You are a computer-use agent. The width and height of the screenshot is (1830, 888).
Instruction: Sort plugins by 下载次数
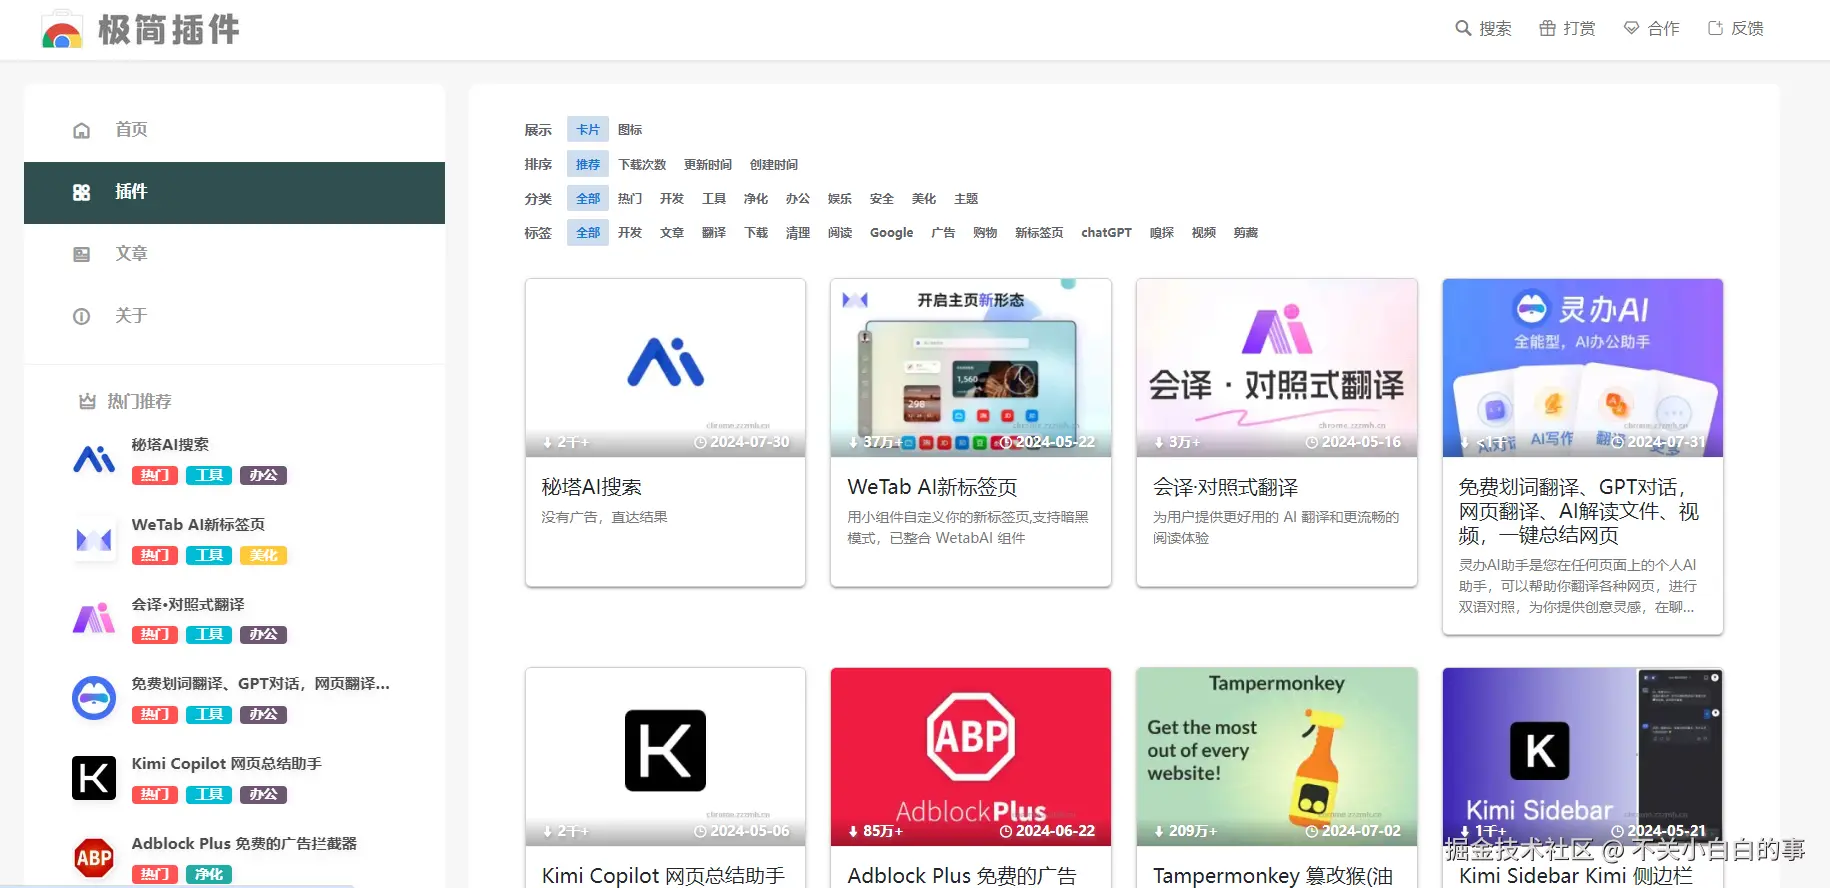642,165
